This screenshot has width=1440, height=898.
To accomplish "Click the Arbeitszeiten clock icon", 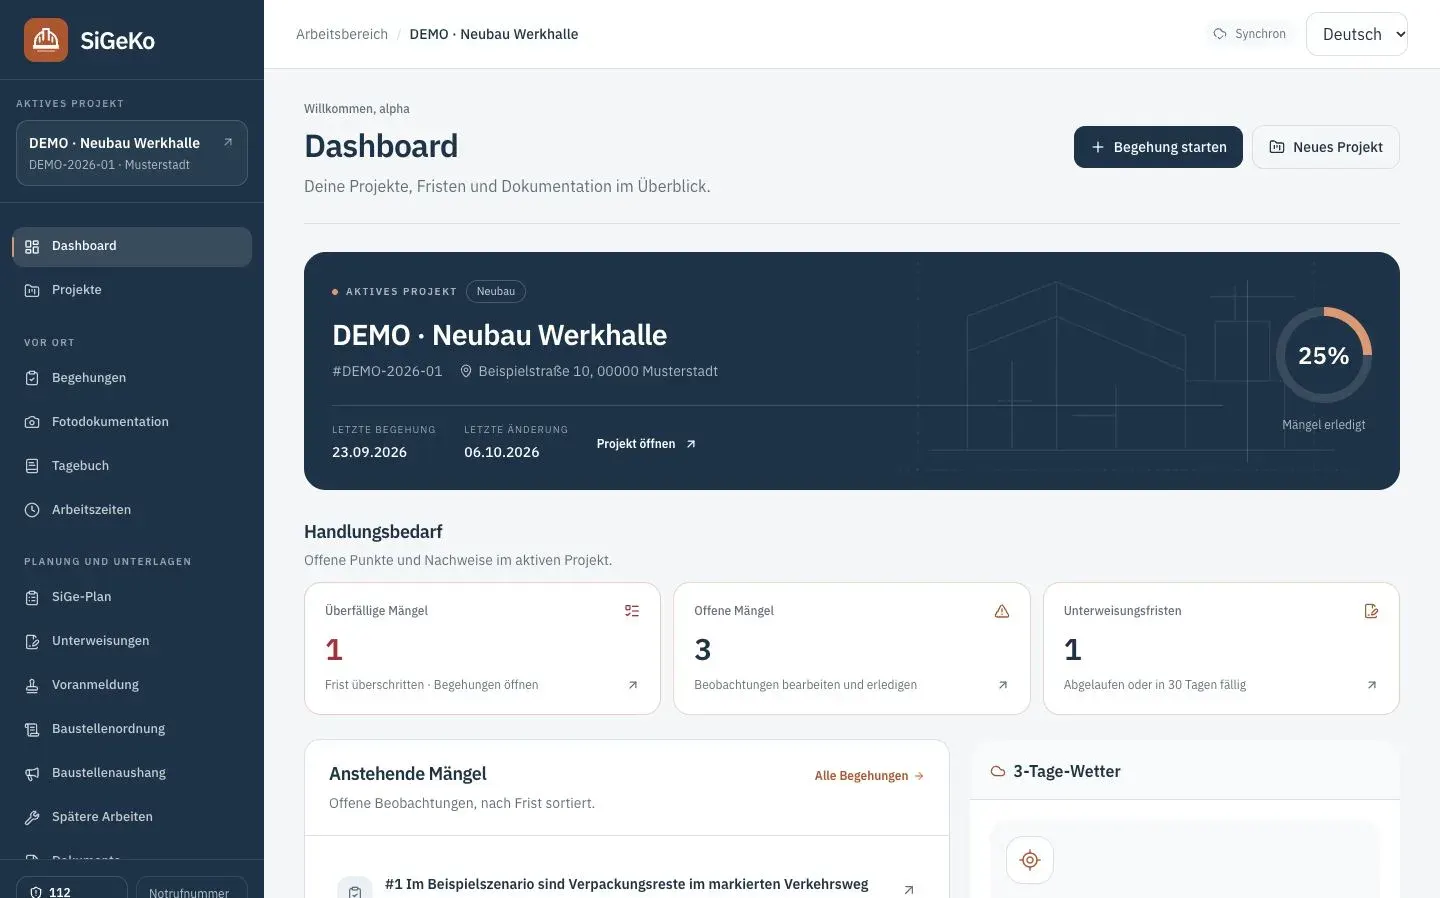I will click(x=32, y=510).
